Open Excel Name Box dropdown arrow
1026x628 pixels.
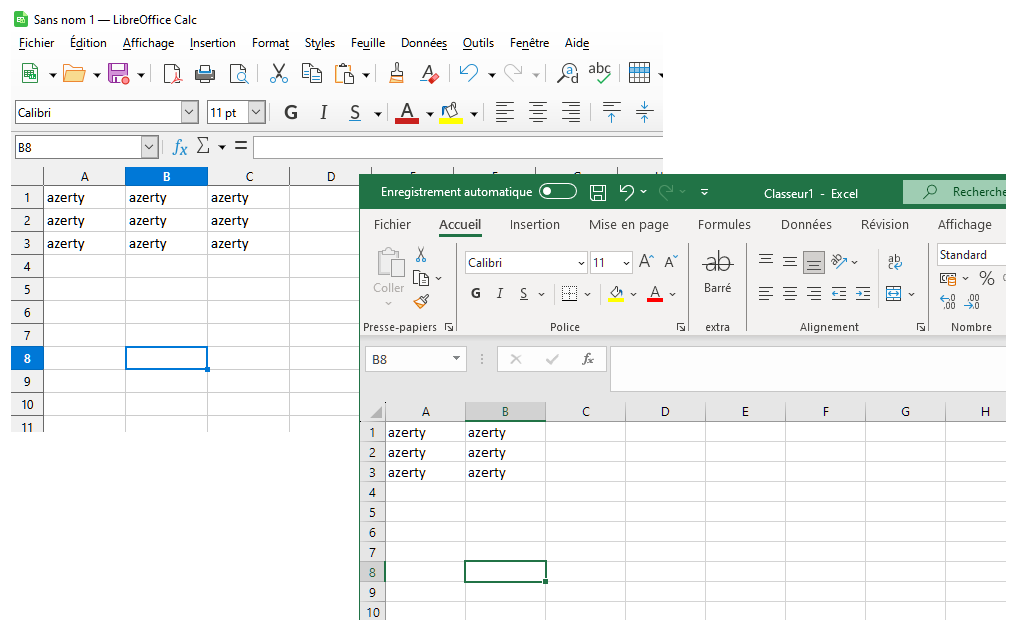(456, 358)
